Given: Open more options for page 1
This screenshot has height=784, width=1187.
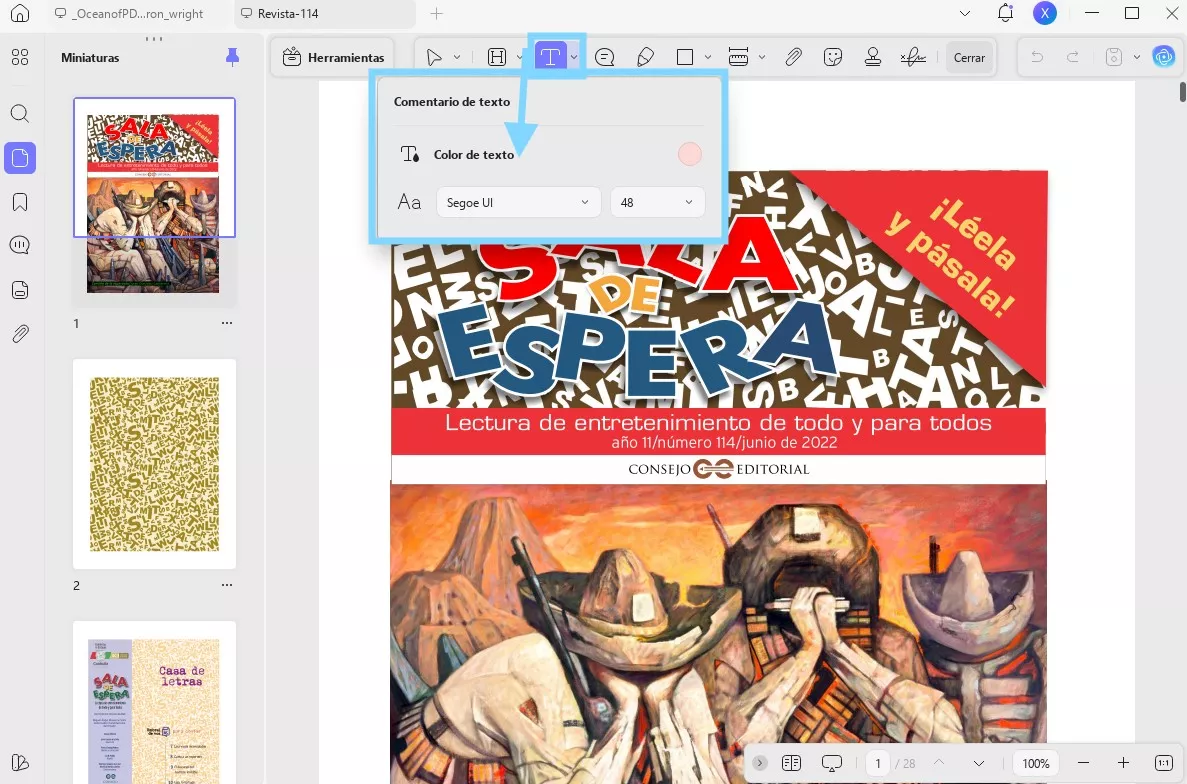Looking at the screenshot, I should (x=227, y=323).
